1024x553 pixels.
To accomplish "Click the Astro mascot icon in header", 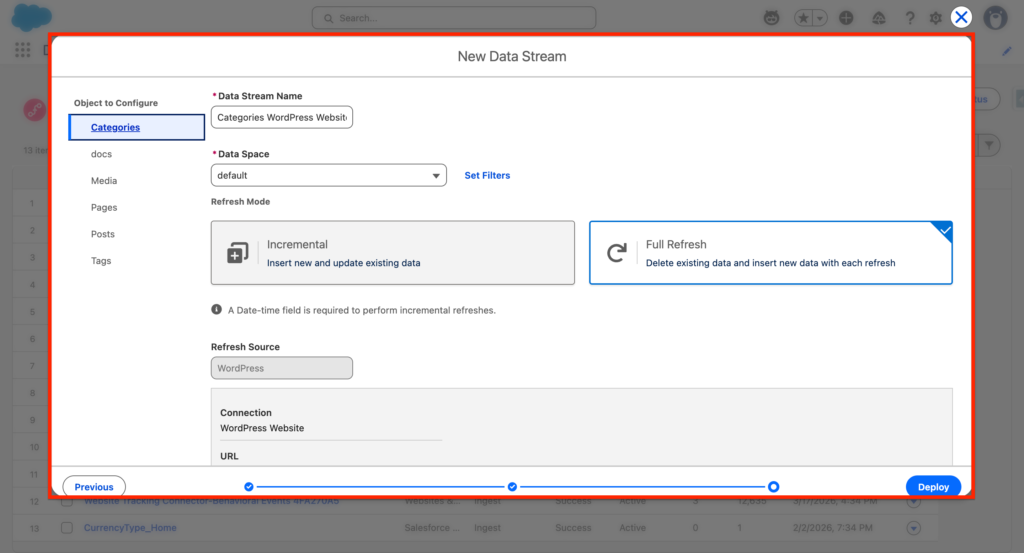I will point(772,18).
